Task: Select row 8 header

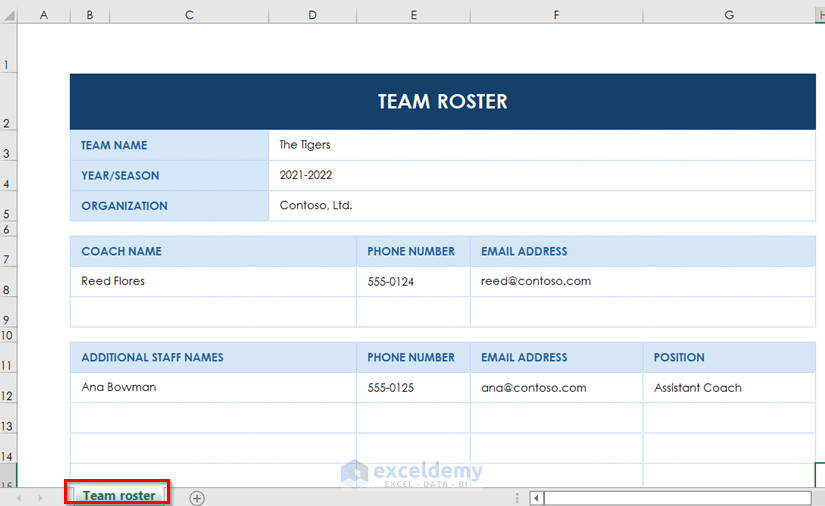Action: (8, 282)
